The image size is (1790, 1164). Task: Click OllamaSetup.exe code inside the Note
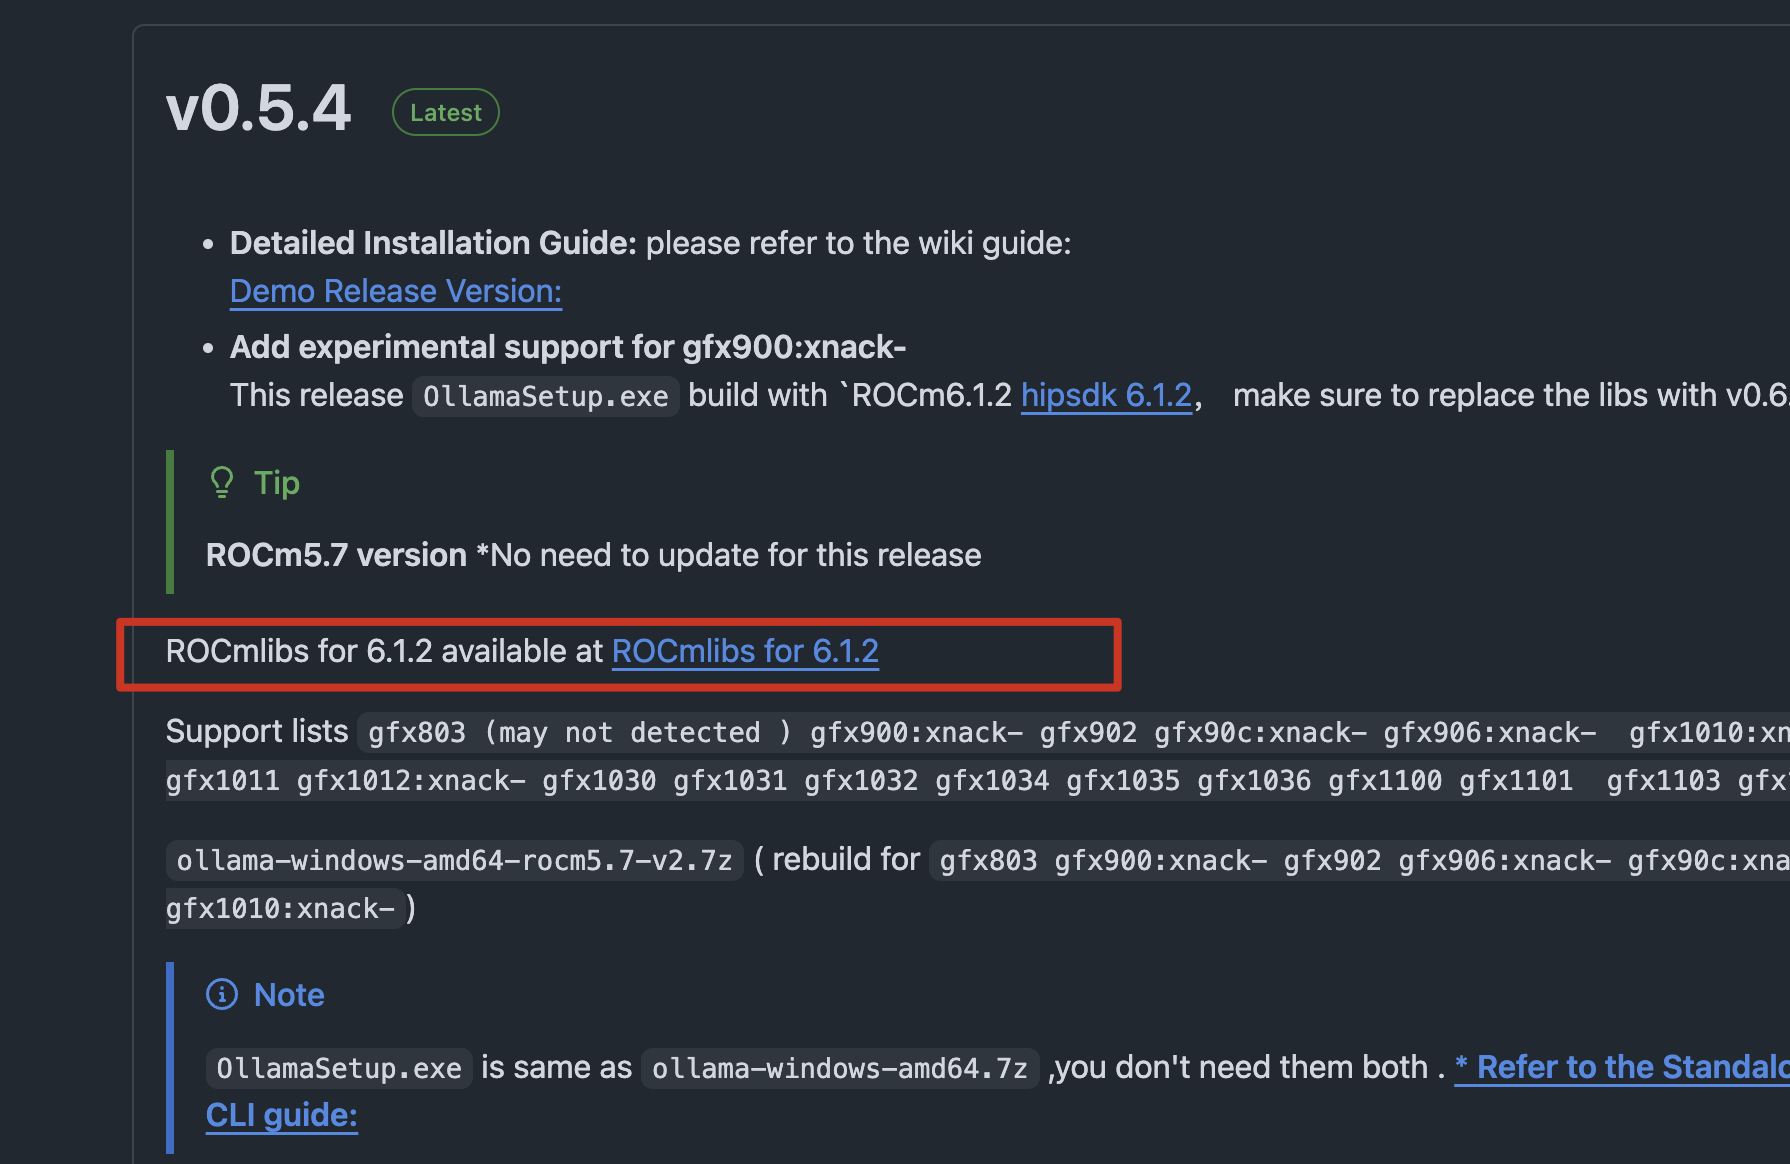point(339,1068)
